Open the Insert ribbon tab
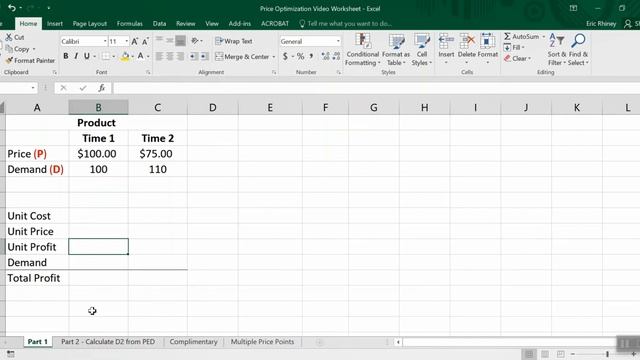This screenshot has height=360, width=640. click(55, 24)
